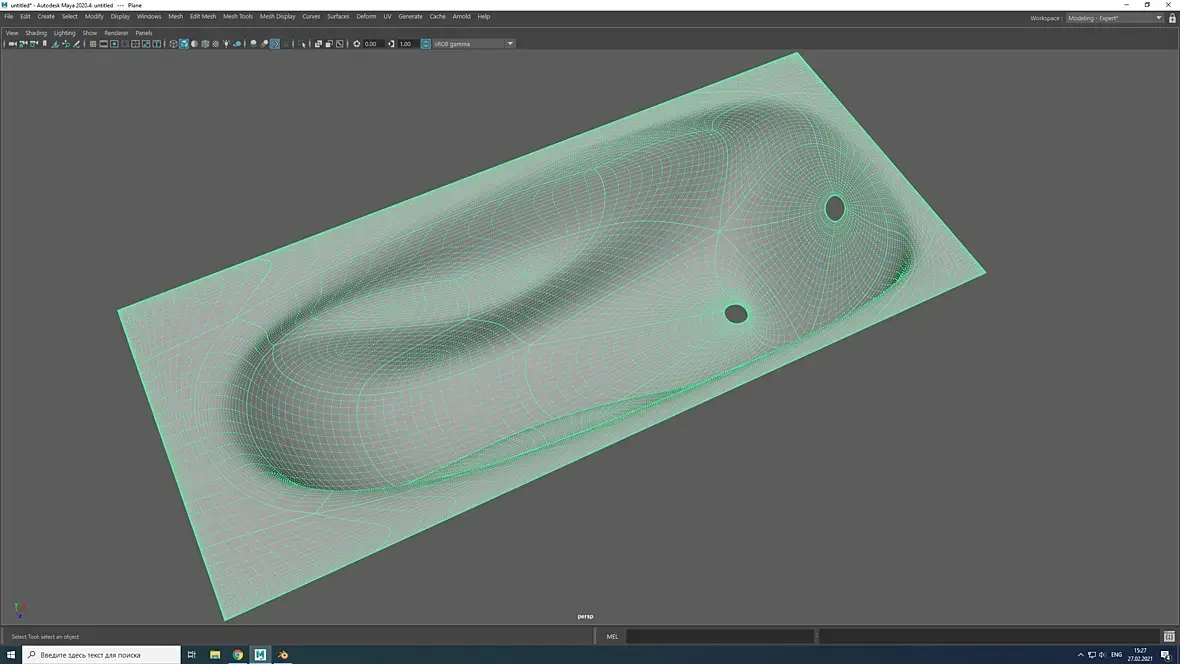Open the Edit Mesh menu
Viewport: 1180px width, 664px height.
(x=202, y=17)
